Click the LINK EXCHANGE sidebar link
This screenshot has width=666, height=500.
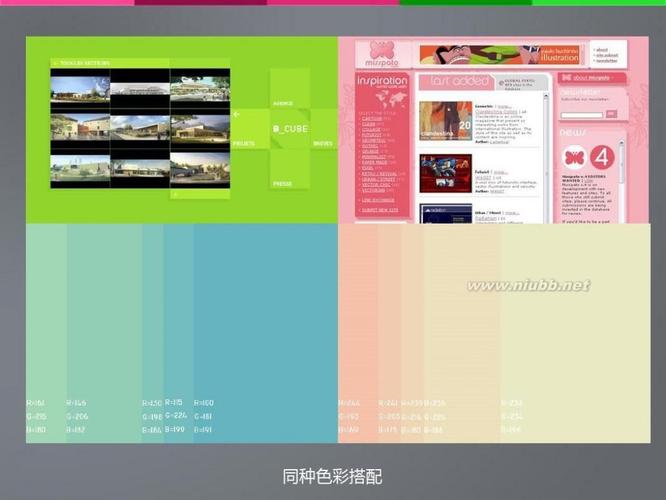(378, 200)
